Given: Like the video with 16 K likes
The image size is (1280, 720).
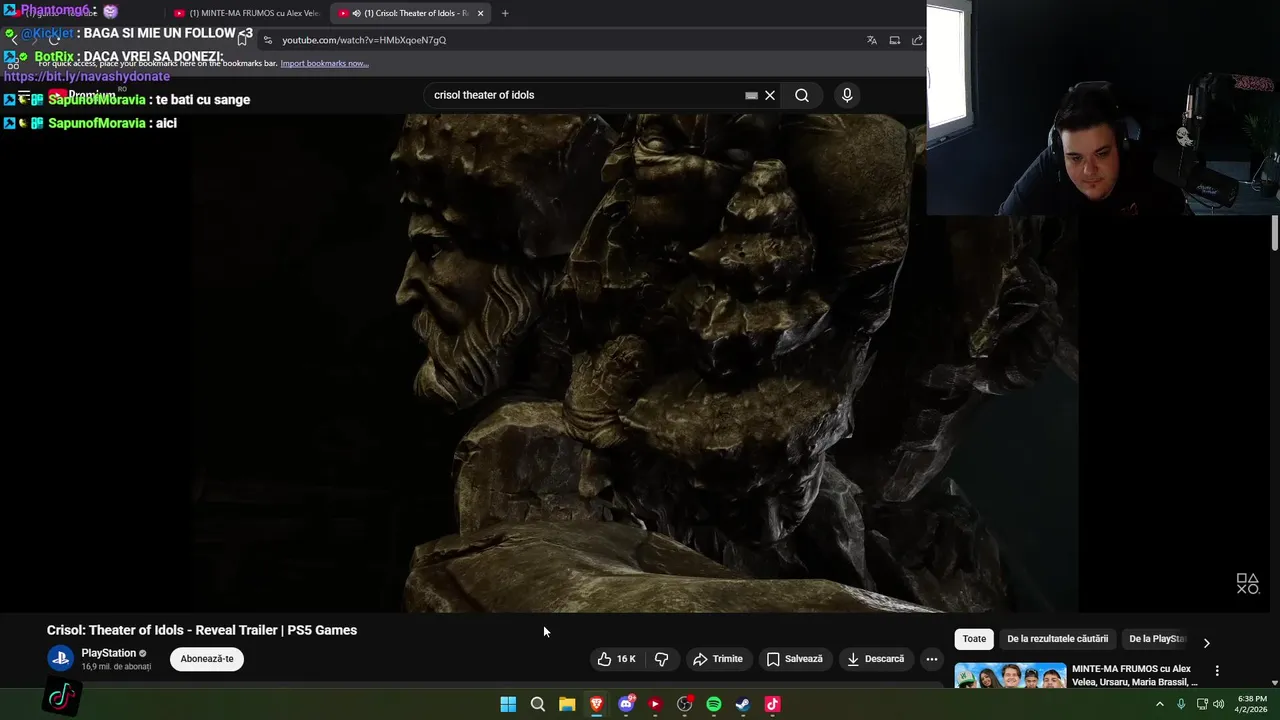Looking at the screenshot, I should click(x=616, y=659).
